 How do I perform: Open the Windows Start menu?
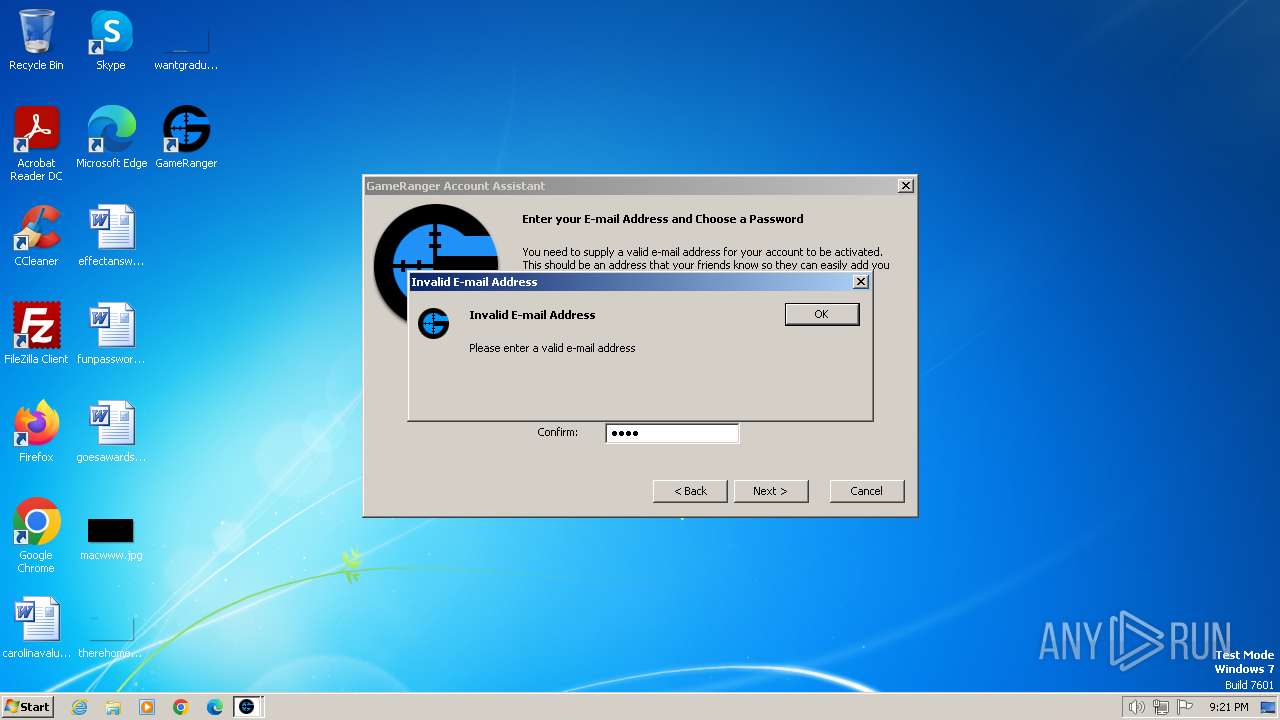pos(27,706)
